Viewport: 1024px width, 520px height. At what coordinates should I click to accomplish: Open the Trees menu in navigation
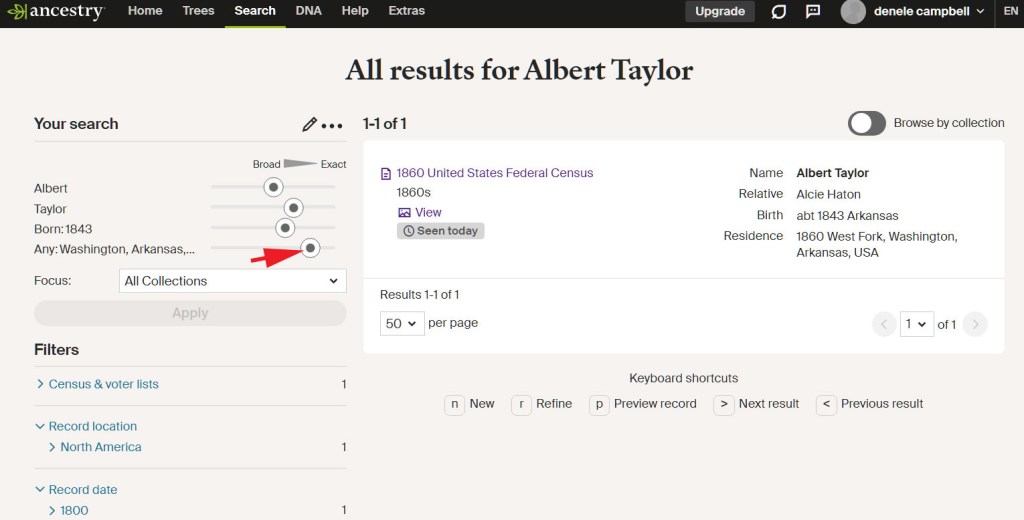198,11
